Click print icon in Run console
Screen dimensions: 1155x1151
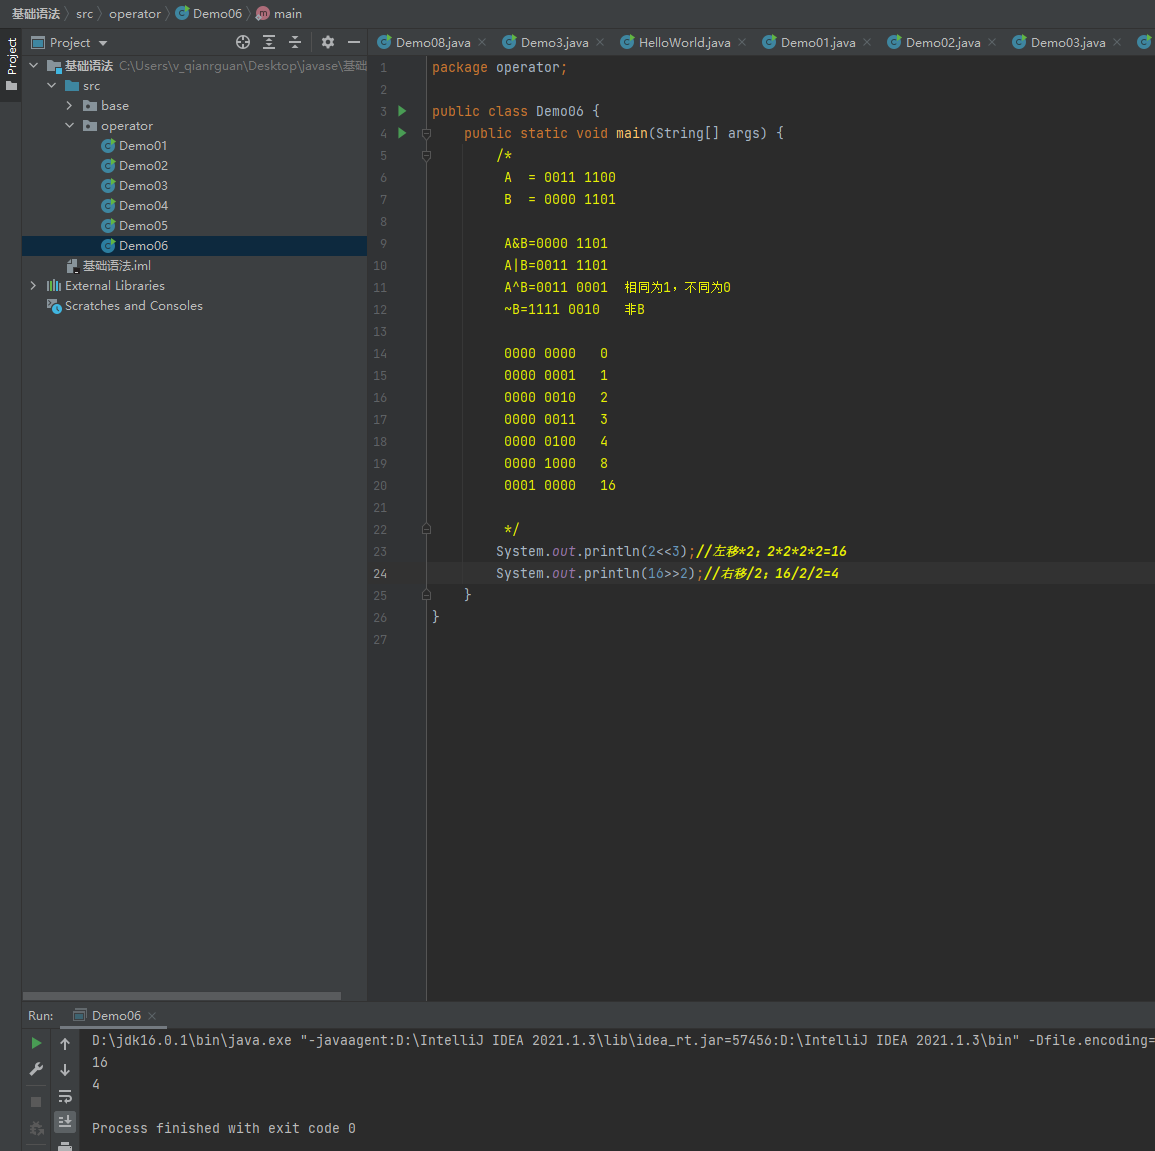click(x=65, y=1146)
